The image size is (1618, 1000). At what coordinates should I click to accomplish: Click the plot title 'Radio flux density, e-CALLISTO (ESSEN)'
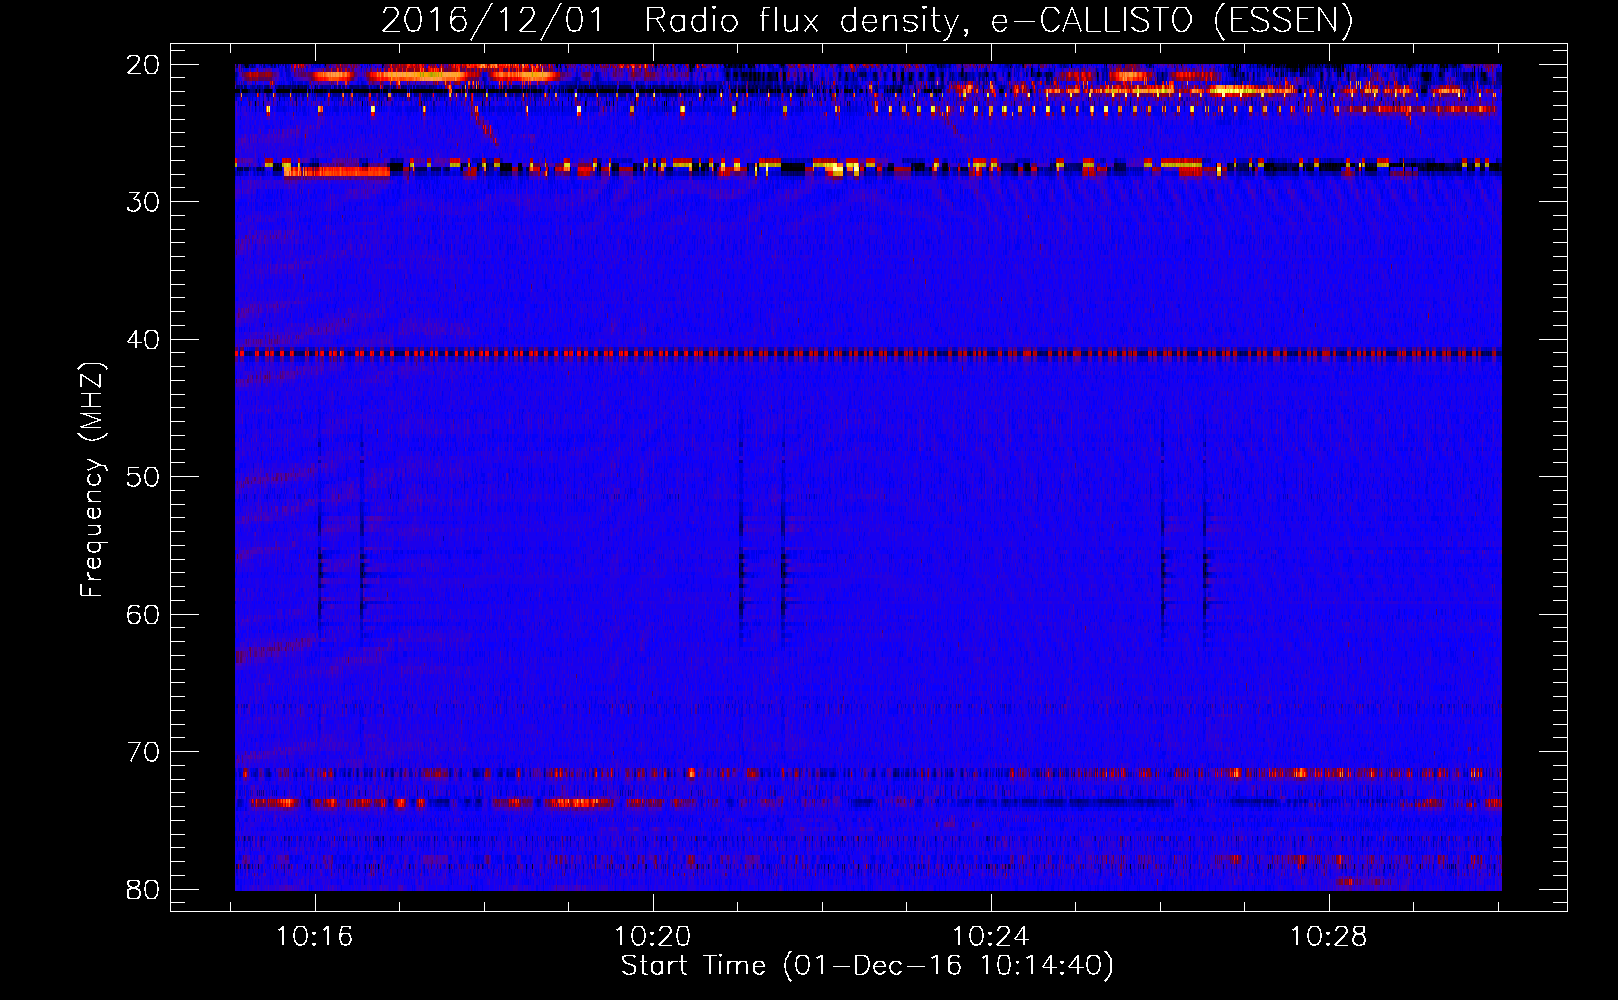tap(998, 20)
